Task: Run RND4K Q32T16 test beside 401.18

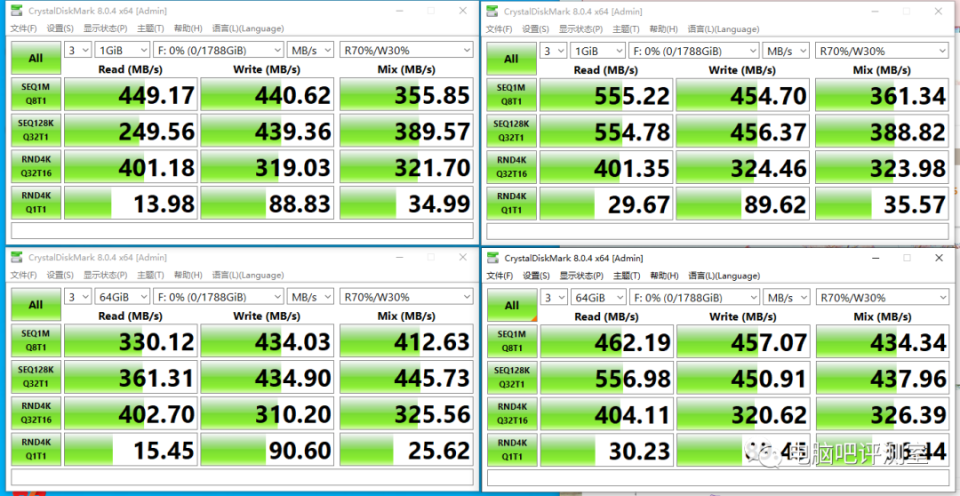Action: (x=36, y=167)
